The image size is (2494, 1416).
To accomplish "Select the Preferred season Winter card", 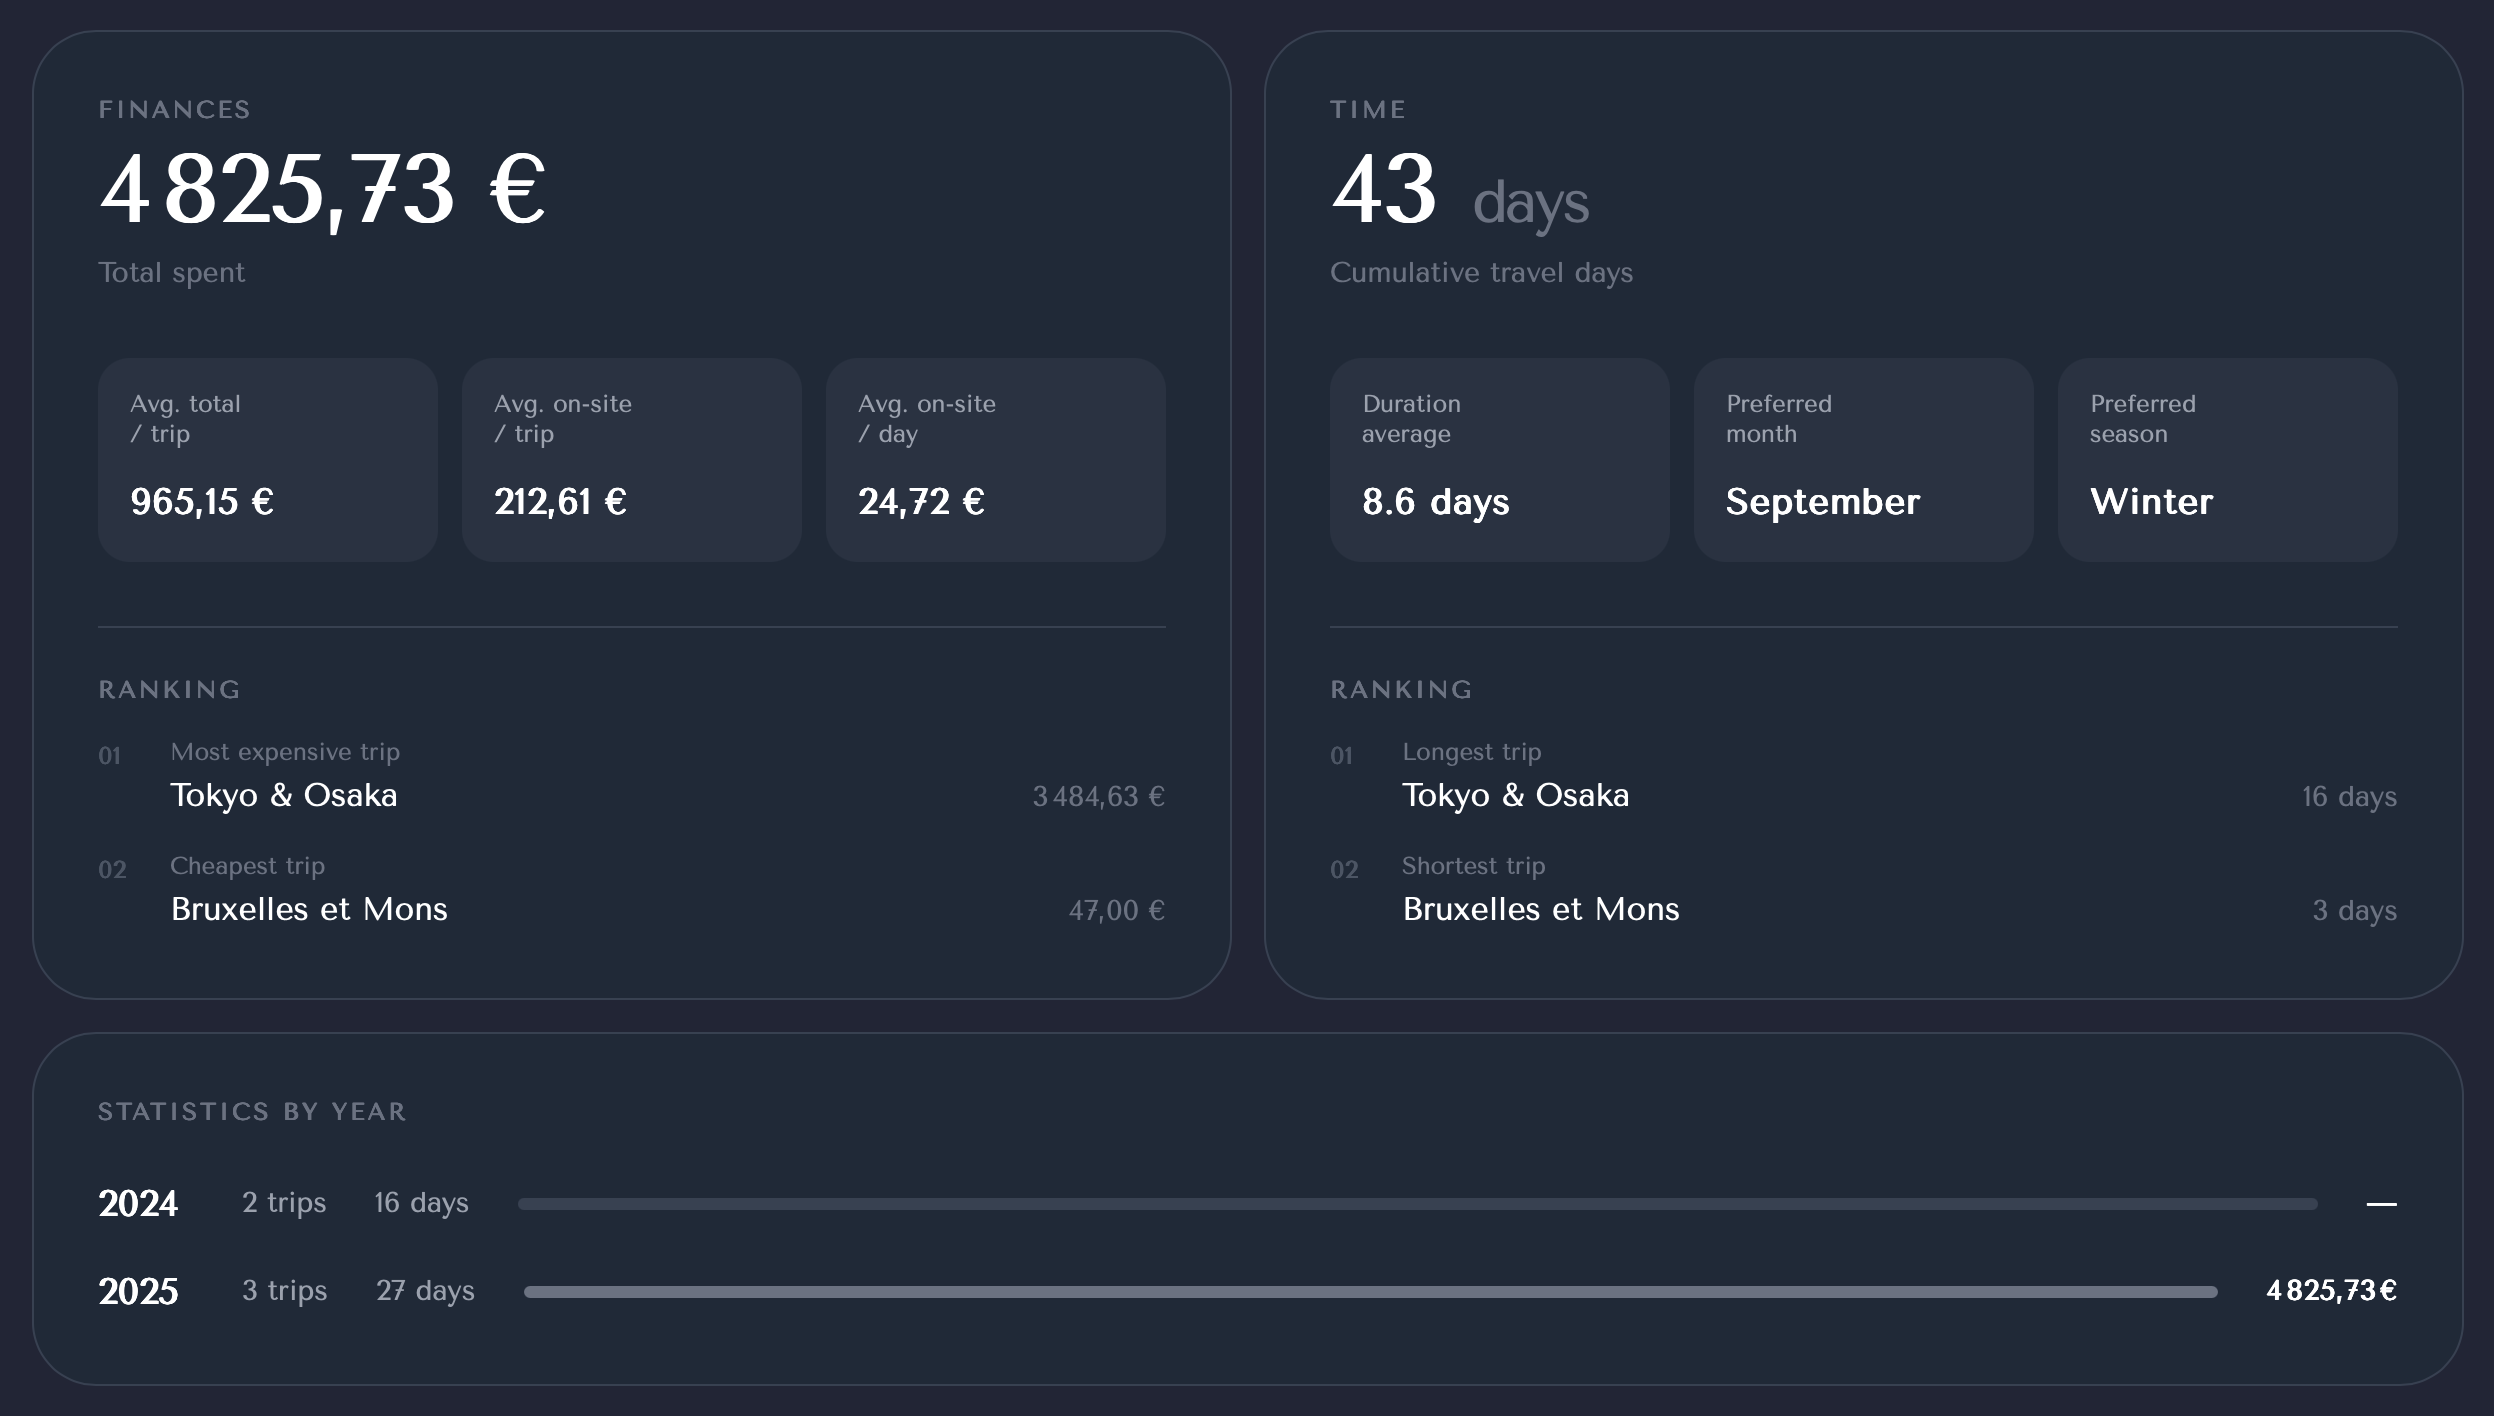I will click(2227, 460).
